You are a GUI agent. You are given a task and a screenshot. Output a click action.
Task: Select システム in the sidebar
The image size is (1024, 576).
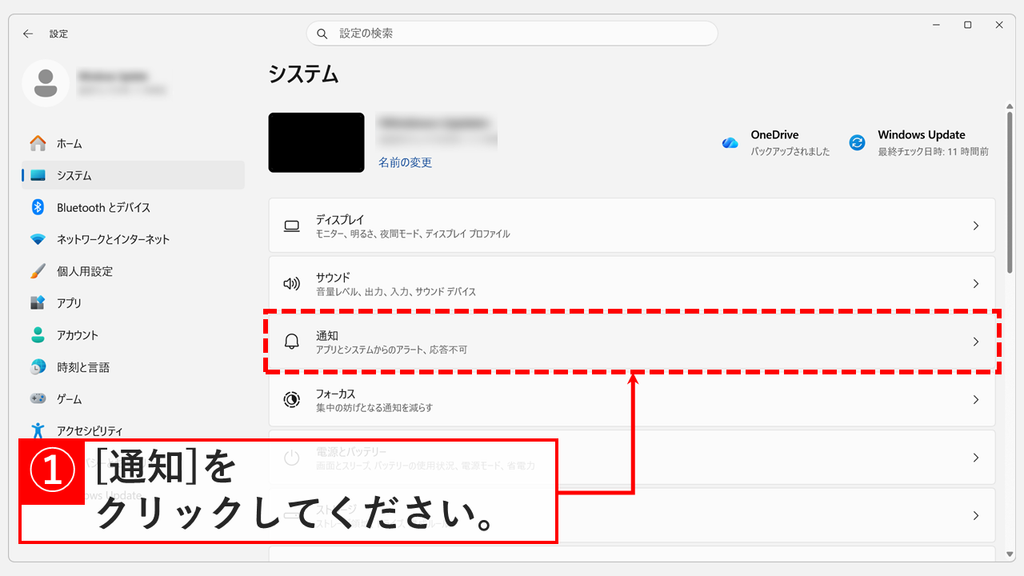pyautogui.click(x=133, y=175)
